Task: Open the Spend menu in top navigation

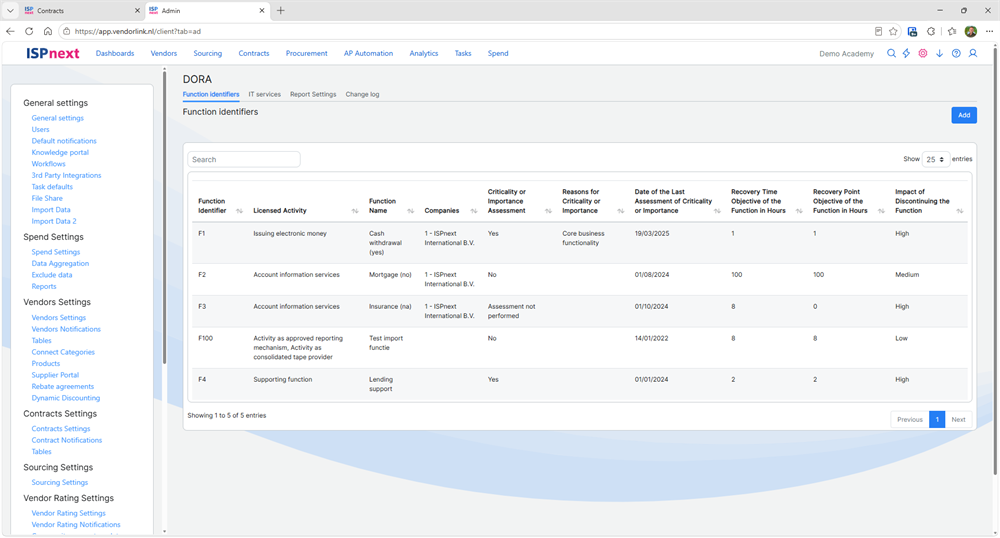Action: click(498, 54)
